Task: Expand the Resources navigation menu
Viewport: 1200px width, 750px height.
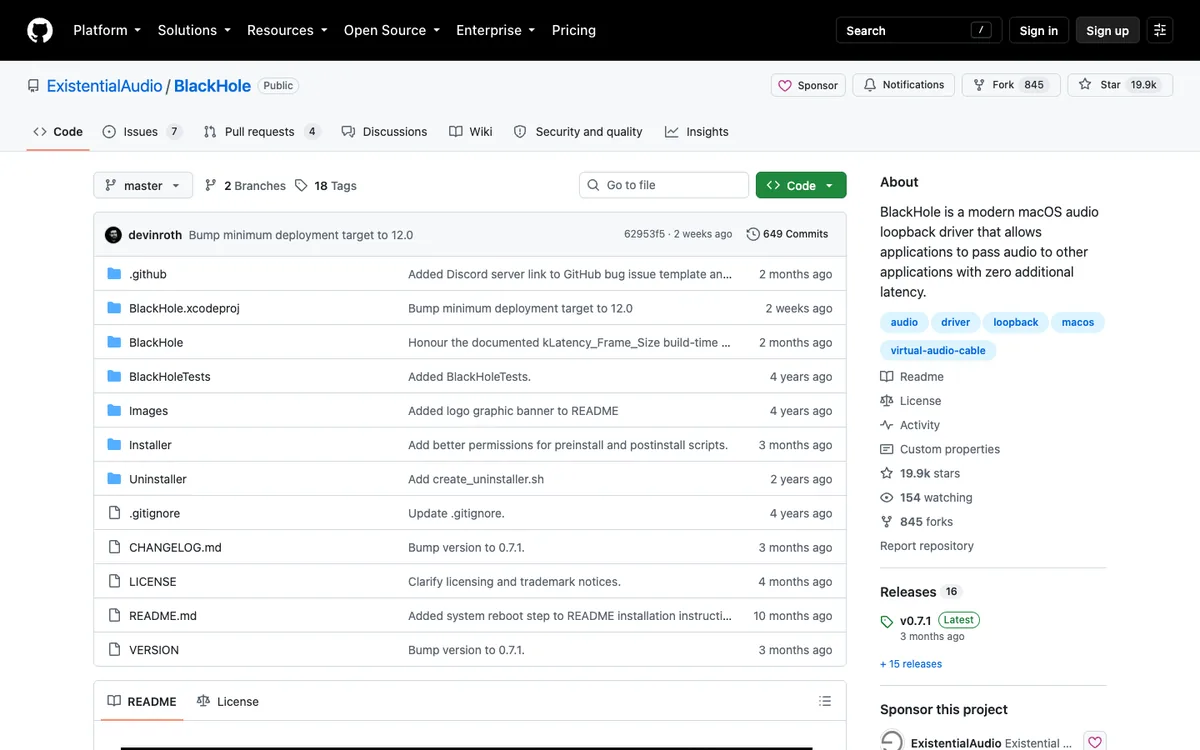Action: 287,30
